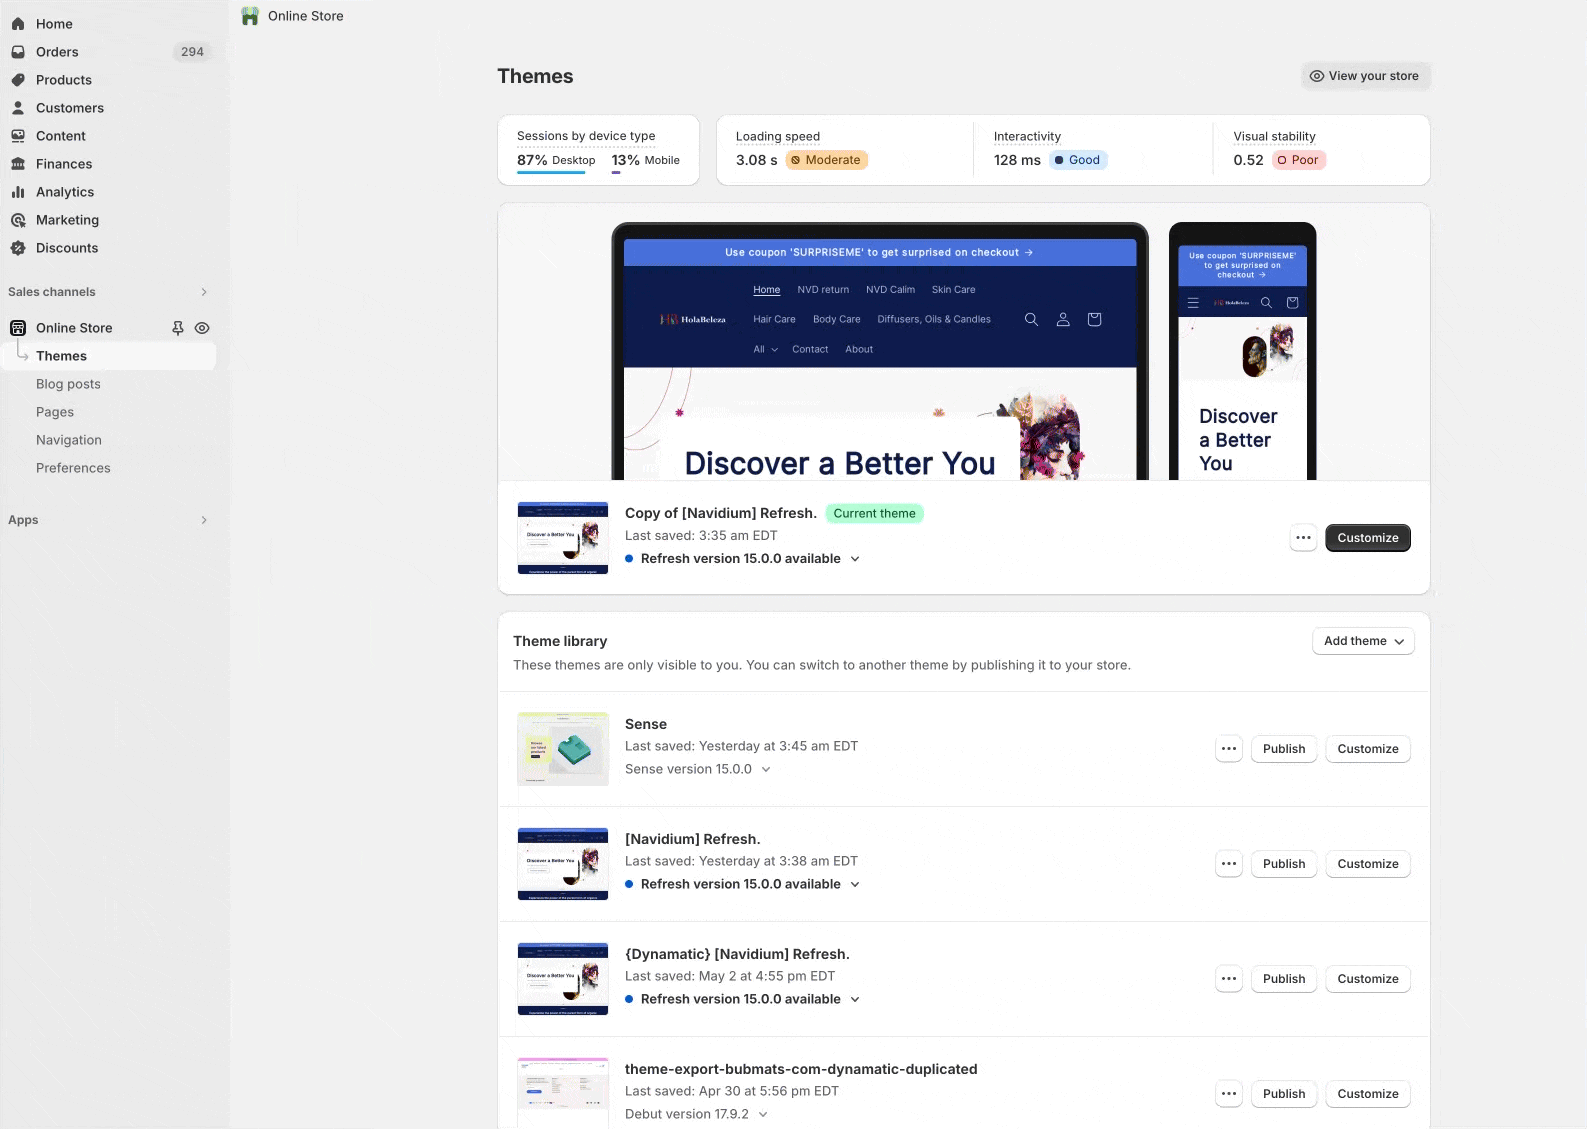Click View your store button
This screenshot has height=1129, width=1587.
pyautogui.click(x=1366, y=76)
